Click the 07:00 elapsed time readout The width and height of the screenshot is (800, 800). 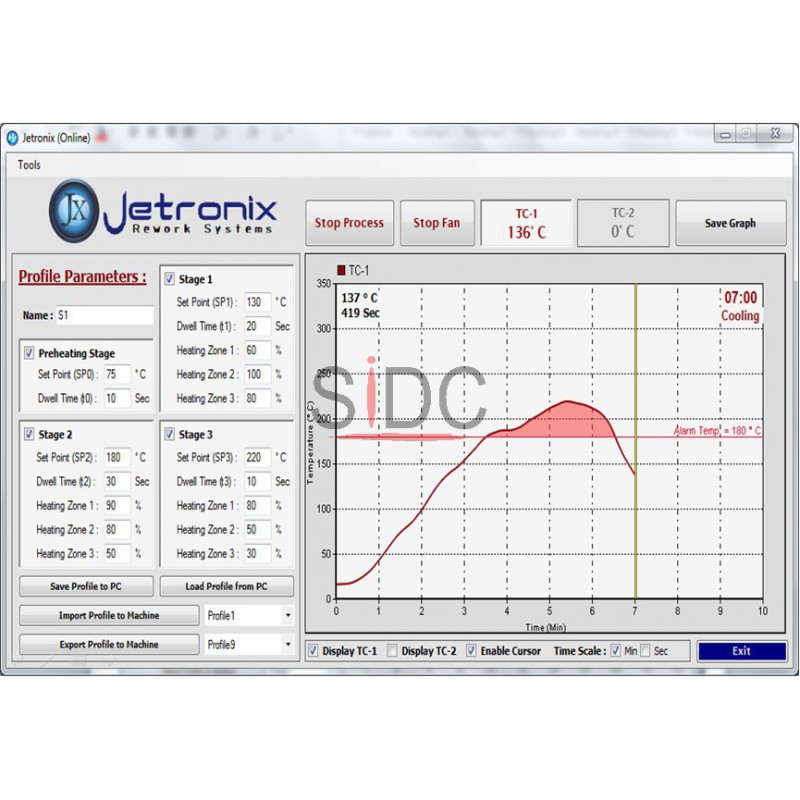coord(741,297)
